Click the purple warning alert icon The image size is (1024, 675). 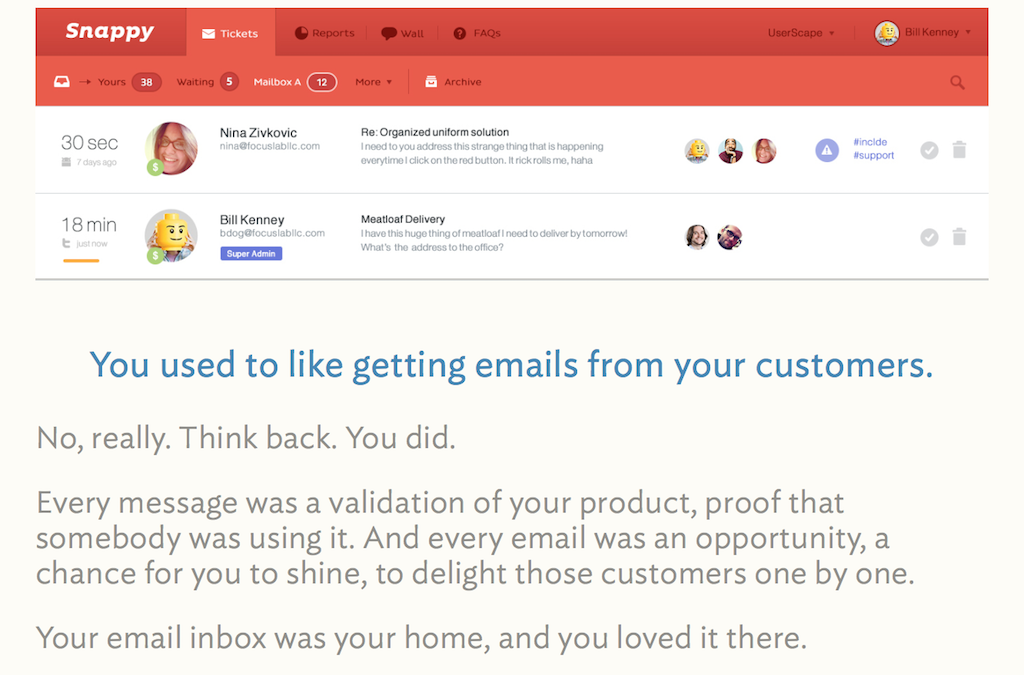(827, 150)
